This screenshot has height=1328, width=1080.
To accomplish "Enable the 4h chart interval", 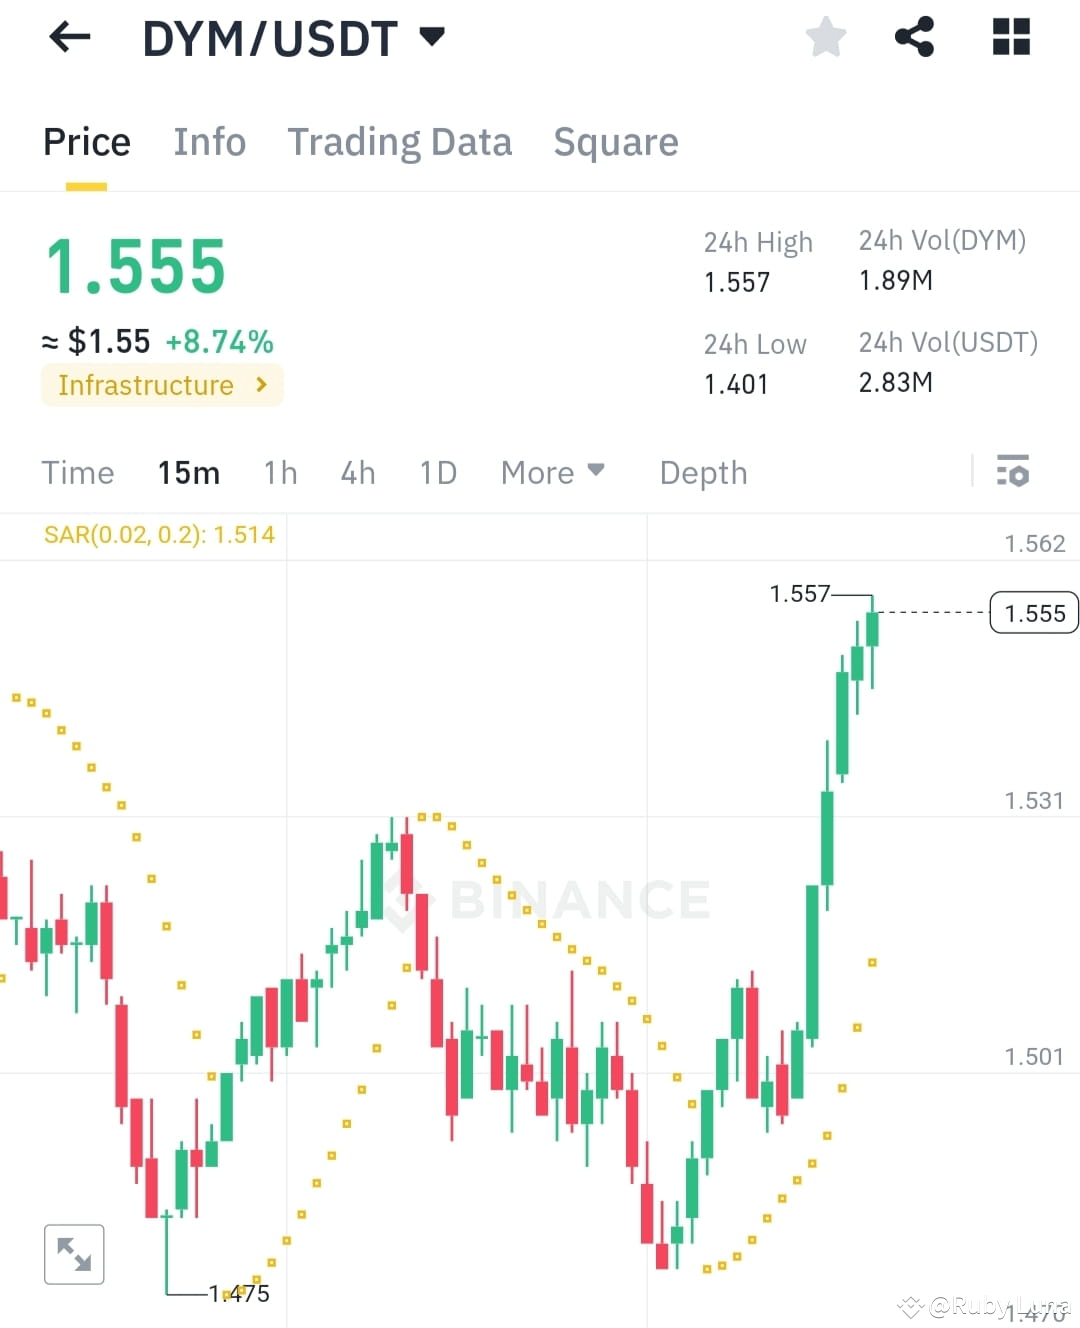I will (x=357, y=472).
